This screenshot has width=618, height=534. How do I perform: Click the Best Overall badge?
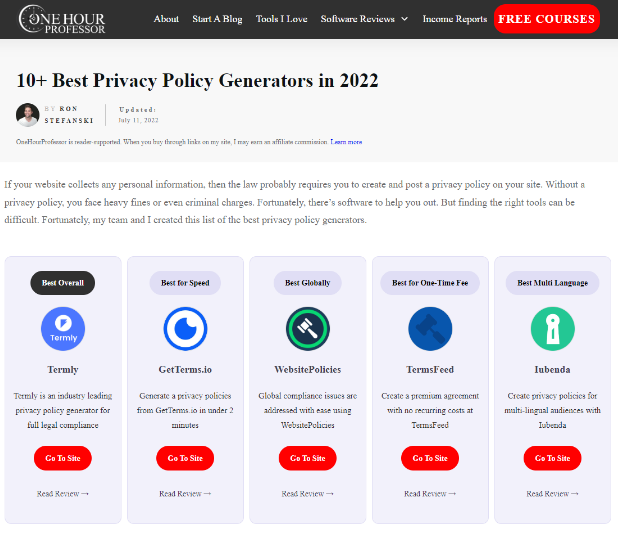(63, 283)
